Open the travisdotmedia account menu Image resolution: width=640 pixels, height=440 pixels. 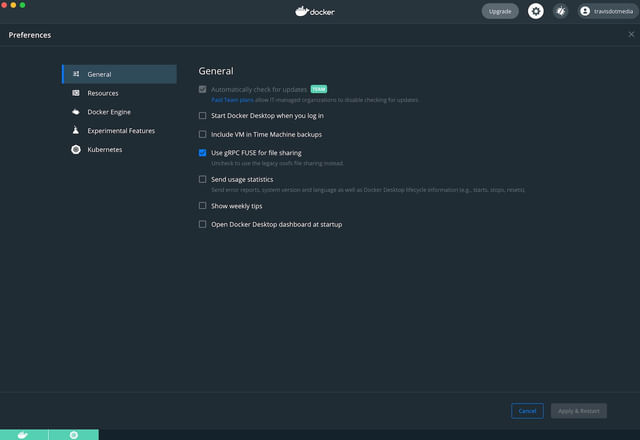pyautogui.click(x=607, y=11)
